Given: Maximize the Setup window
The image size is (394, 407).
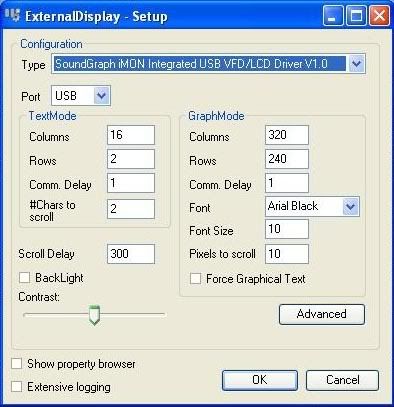Looking at the screenshot, I should (356, 16).
